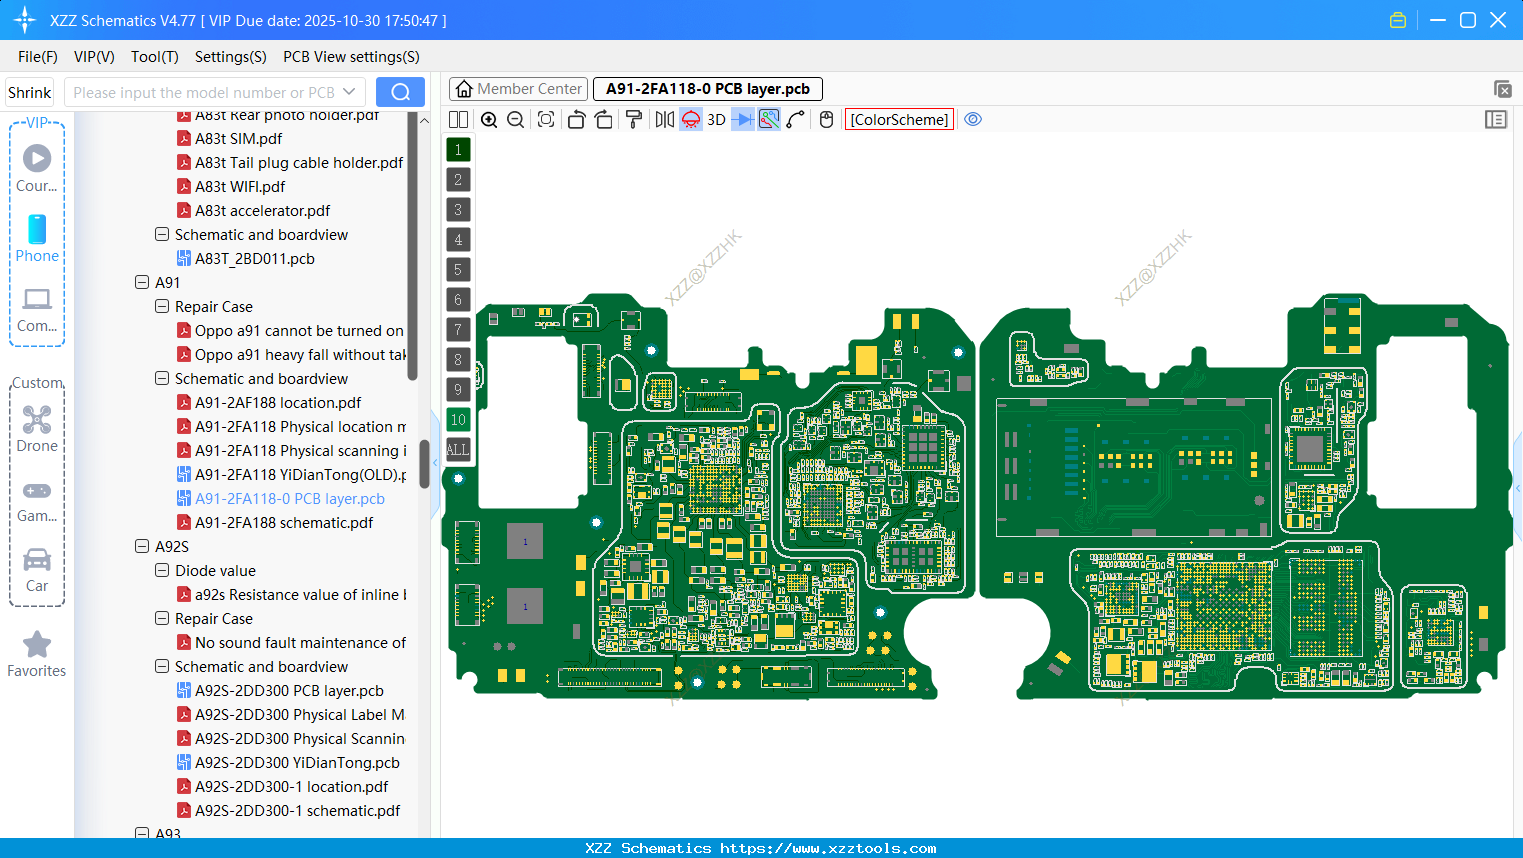Click the rotate right toolbar icon

click(x=604, y=119)
